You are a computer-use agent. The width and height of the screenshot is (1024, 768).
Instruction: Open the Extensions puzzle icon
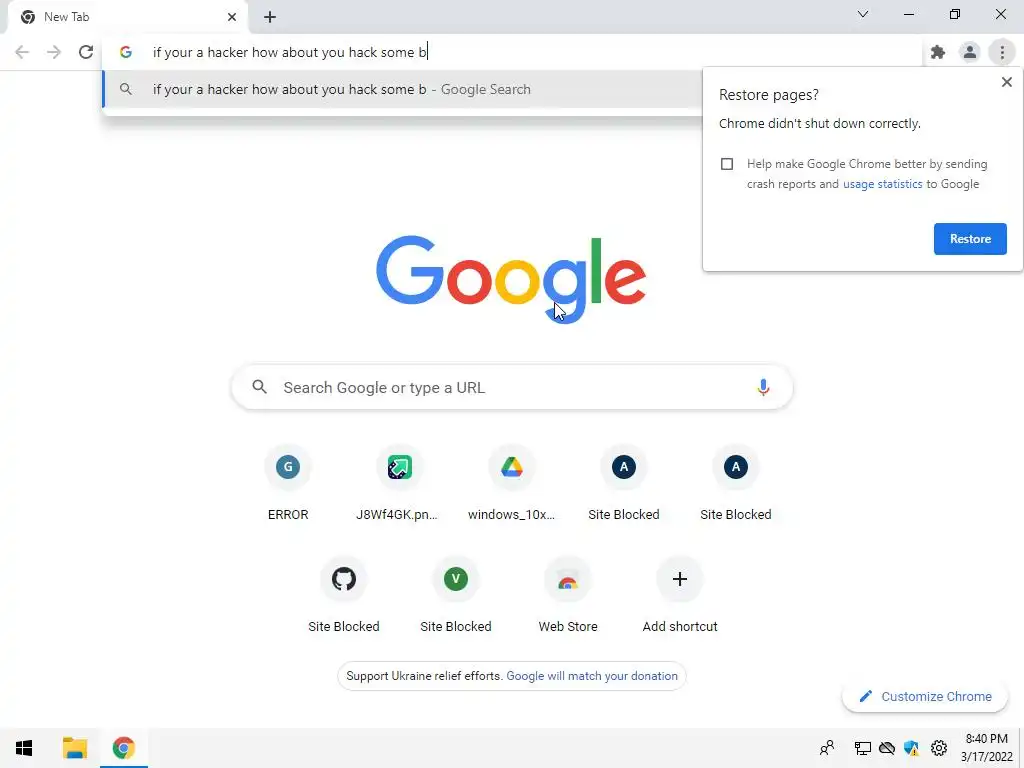[x=938, y=52]
